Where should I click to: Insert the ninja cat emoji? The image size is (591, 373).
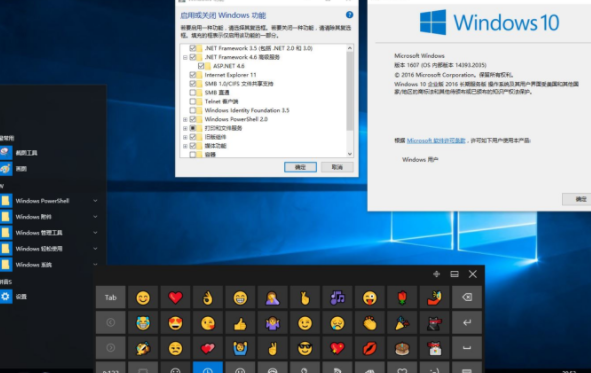435,323
